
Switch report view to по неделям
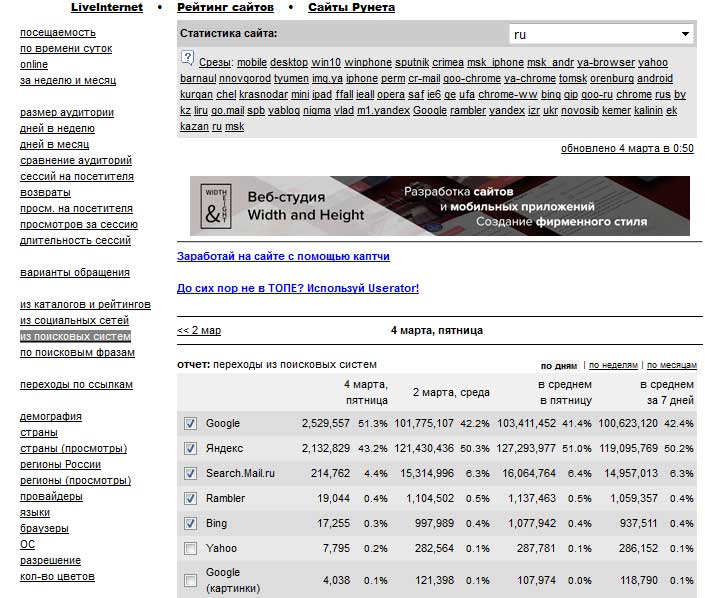613,365
